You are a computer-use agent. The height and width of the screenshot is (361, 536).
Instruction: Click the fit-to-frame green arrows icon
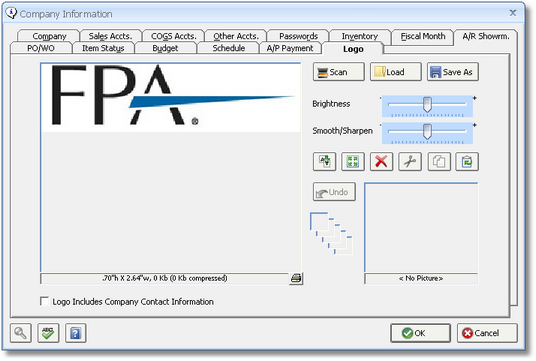point(353,161)
